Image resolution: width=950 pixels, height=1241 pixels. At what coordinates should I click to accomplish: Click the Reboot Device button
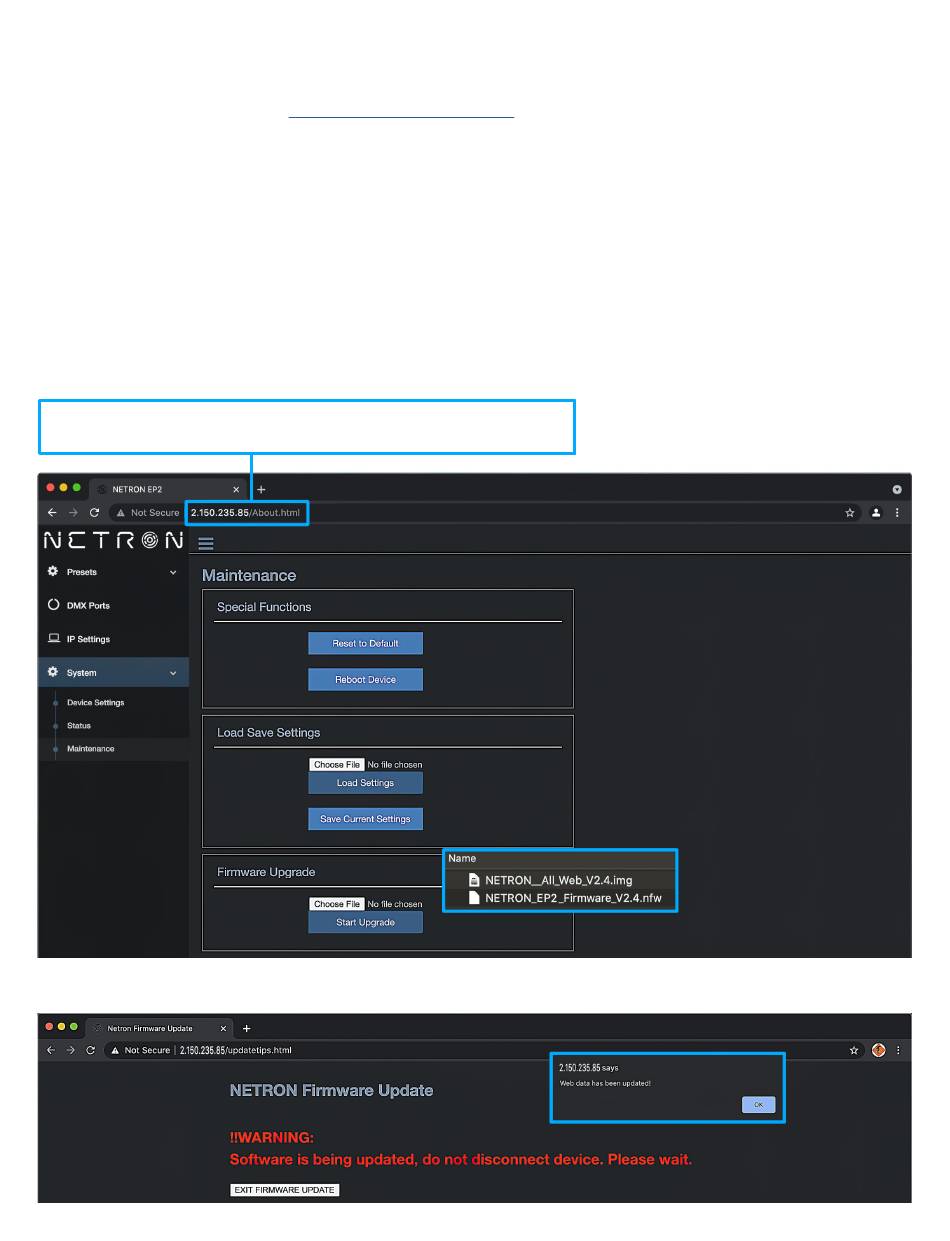tap(366, 679)
